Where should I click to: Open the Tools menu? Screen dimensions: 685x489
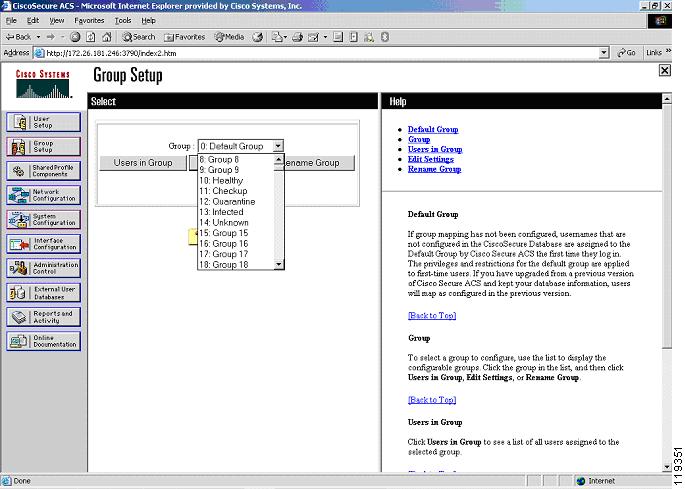coord(123,21)
